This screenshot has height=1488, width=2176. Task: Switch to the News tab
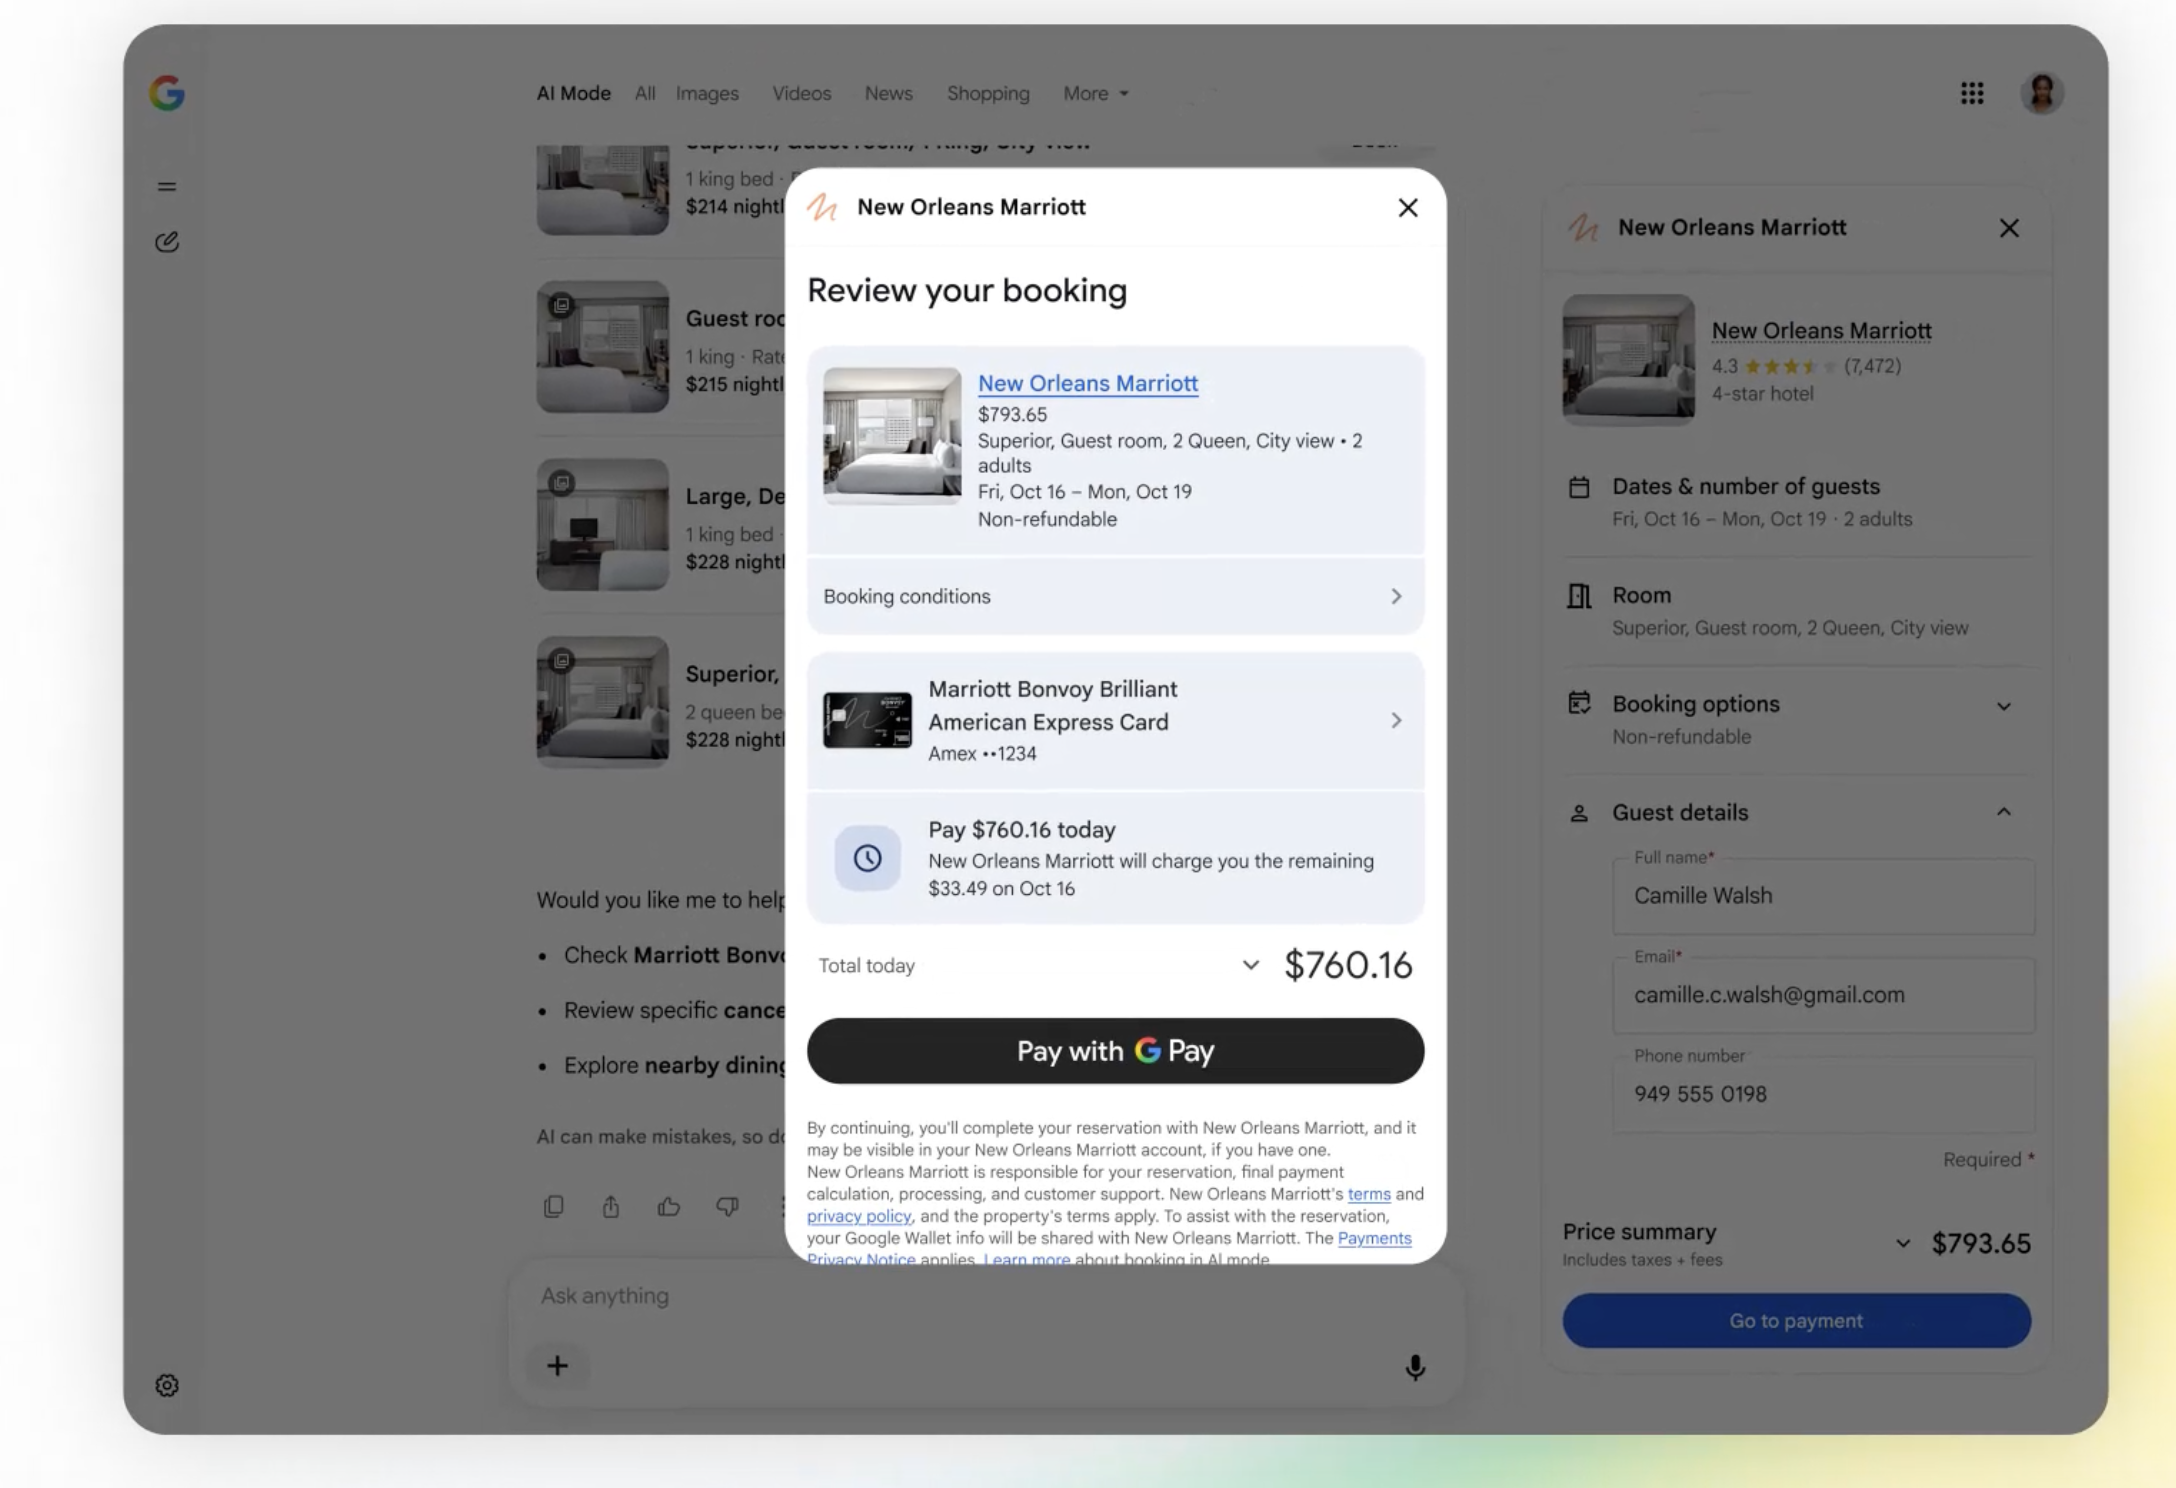pos(888,93)
